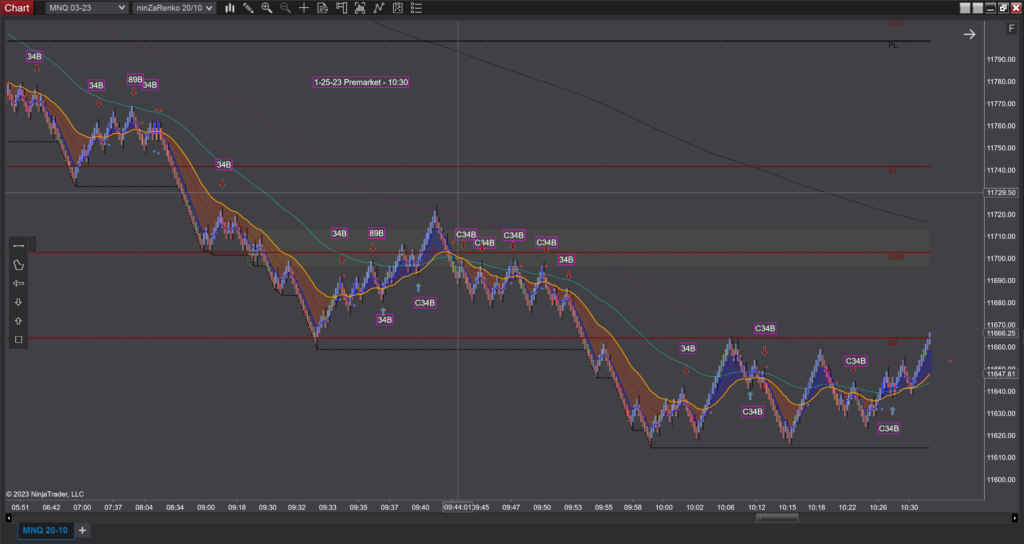The height and width of the screenshot is (544, 1024).
Task: Click the red S1 level label
Action: pos(893,170)
